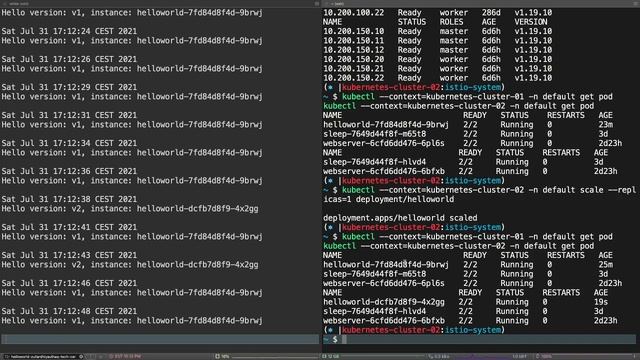The height and width of the screenshot is (360, 640).
Task: Select timestamp 'Sat Jul 31 17:12:29 CEST 2021'
Action: 69,87
